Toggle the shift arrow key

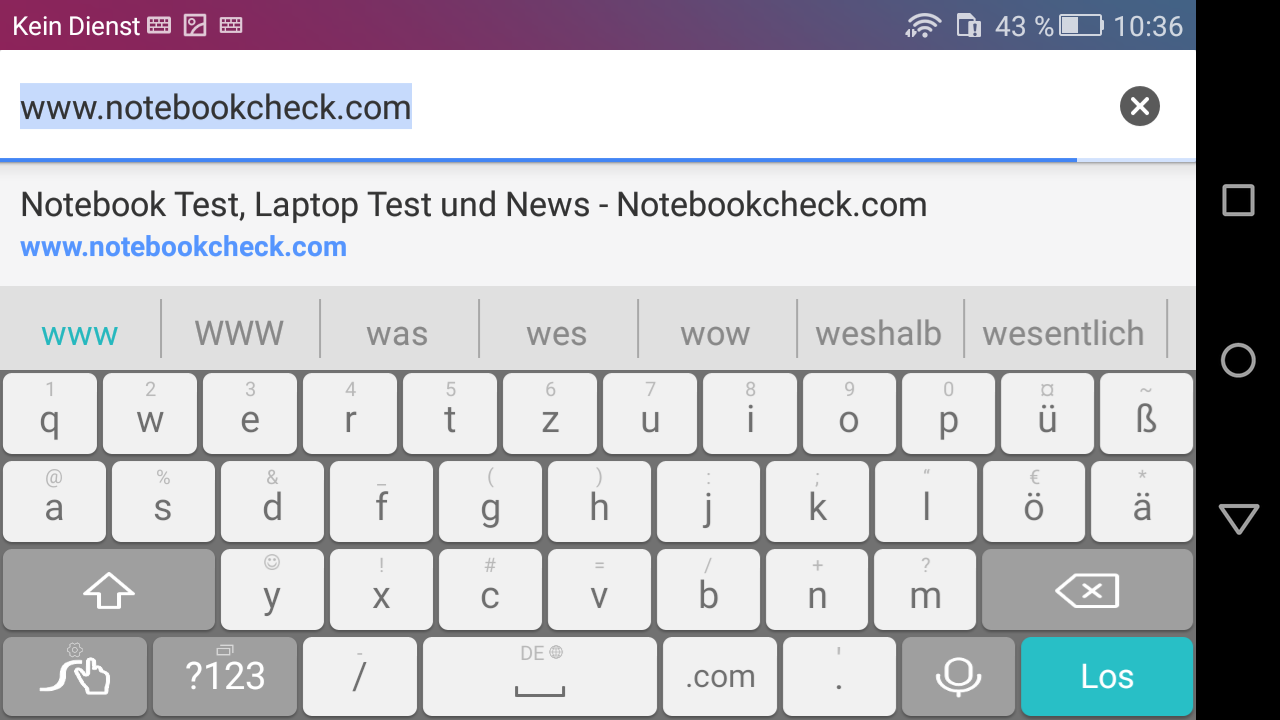coord(108,590)
